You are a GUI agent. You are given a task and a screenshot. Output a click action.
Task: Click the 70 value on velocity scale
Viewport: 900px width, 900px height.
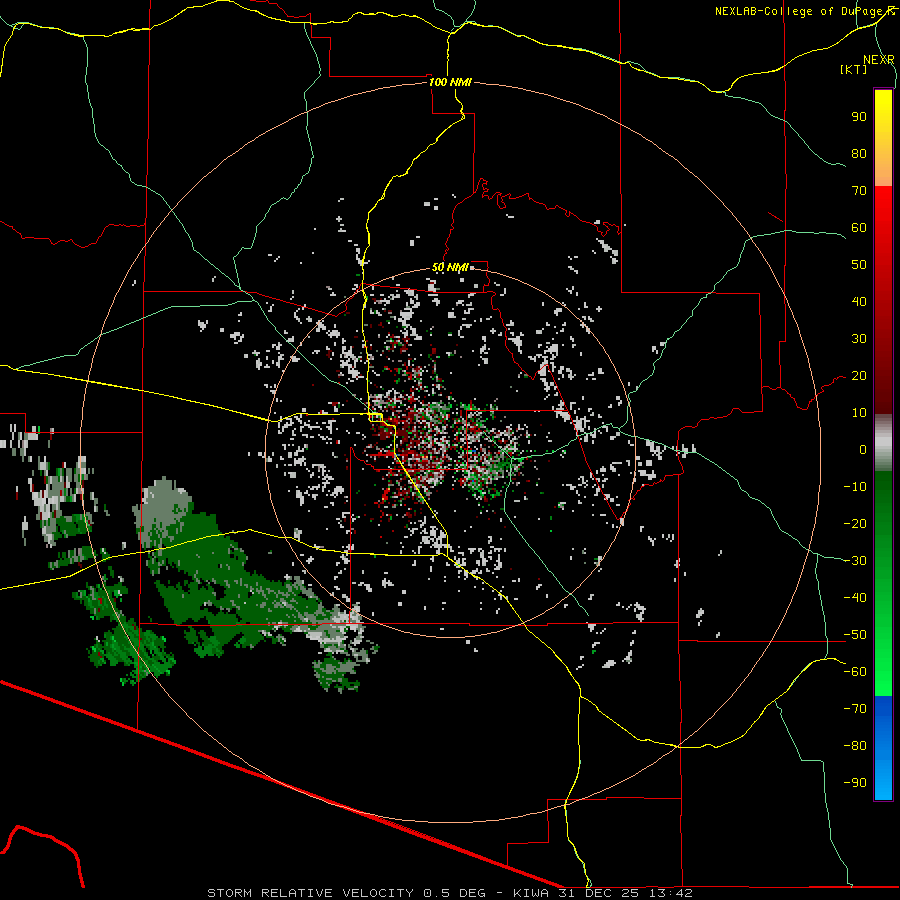pyautogui.click(x=859, y=191)
